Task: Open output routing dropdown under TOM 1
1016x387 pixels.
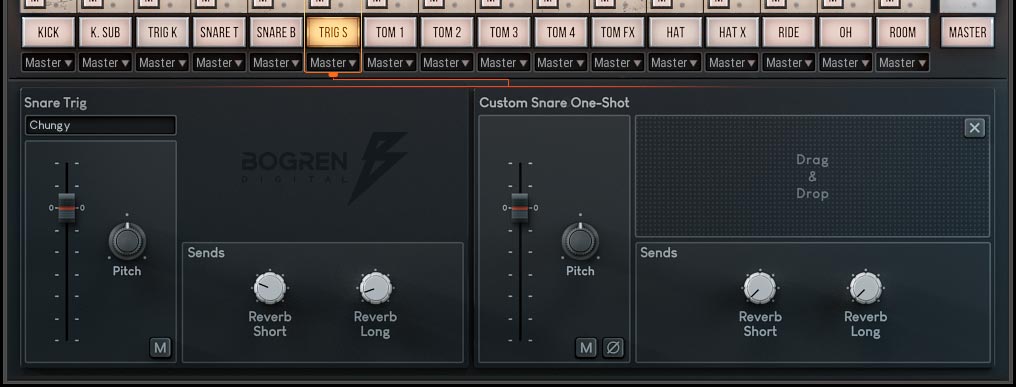Action: (x=391, y=63)
